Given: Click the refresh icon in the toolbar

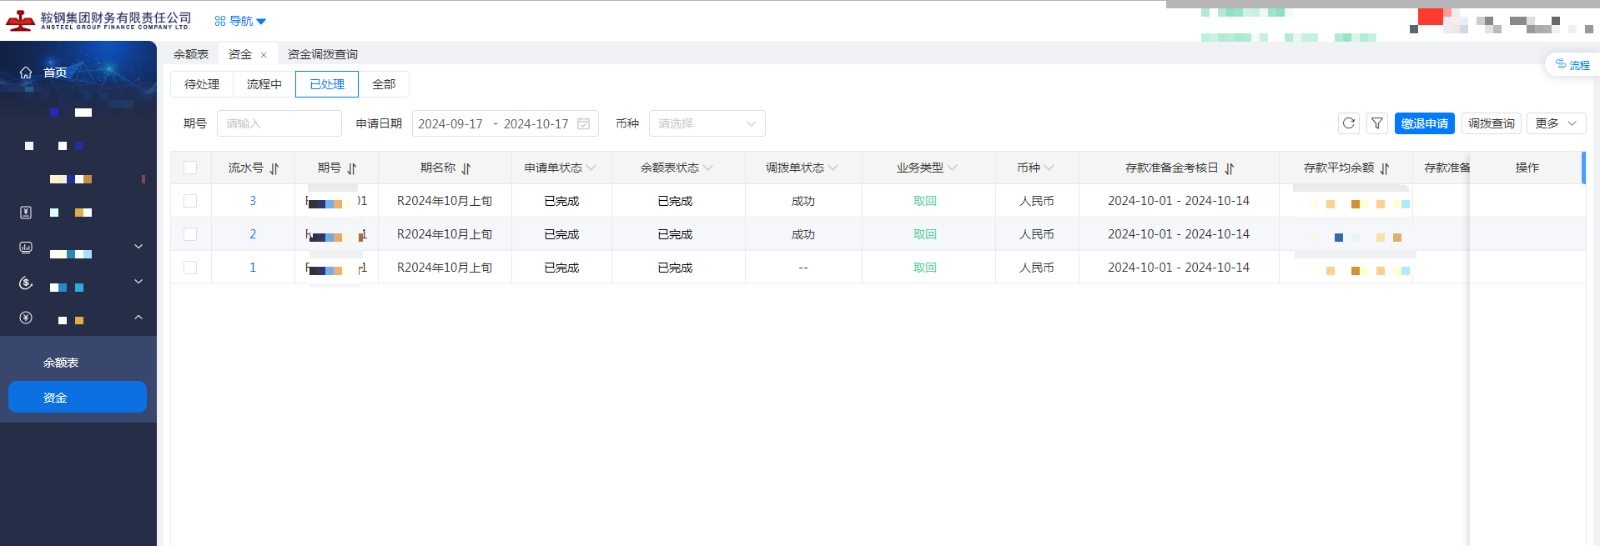Looking at the screenshot, I should coord(1348,123).
